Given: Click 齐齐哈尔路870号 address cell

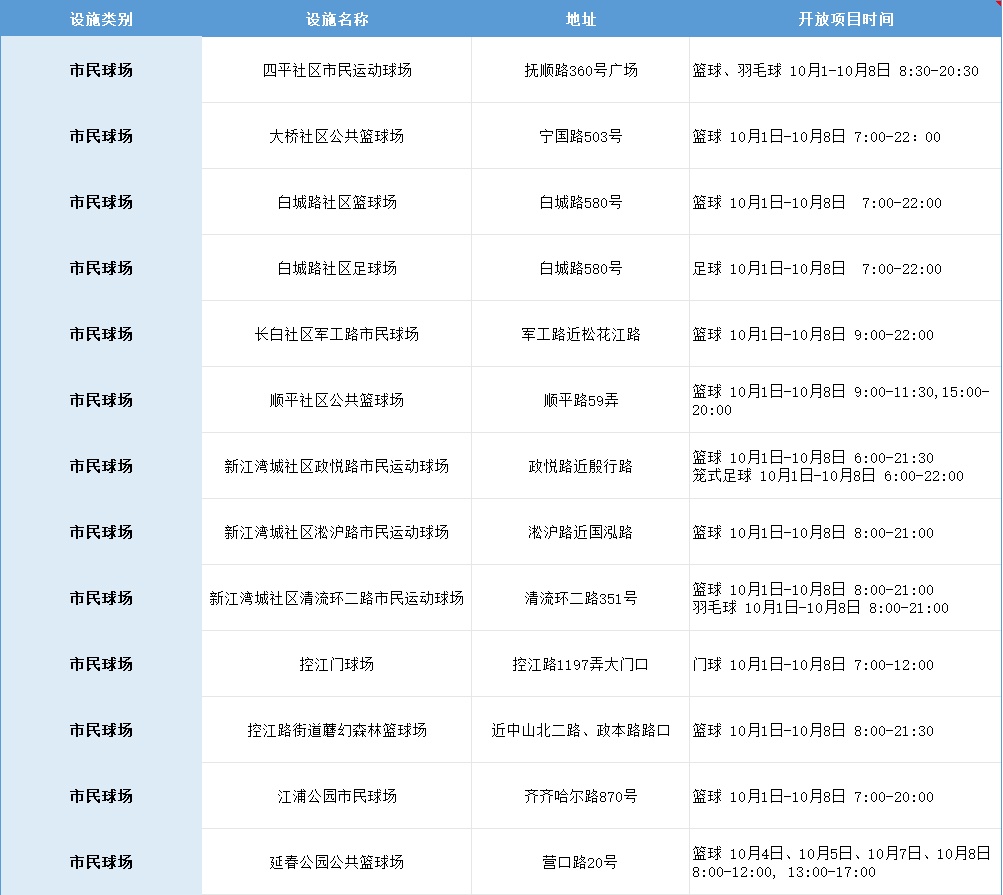Looking at the screenshot, I should point(580,796).
